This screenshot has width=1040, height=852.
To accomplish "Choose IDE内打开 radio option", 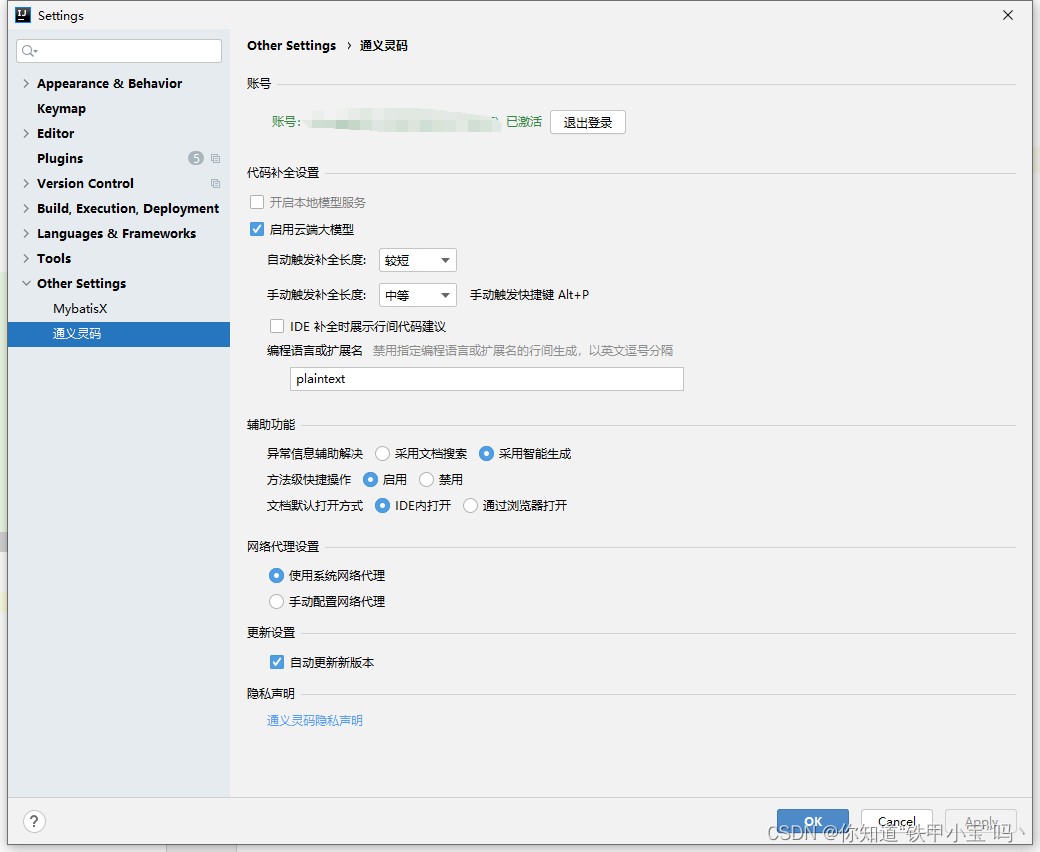I will pyautogui.click(x=382, y=506).
